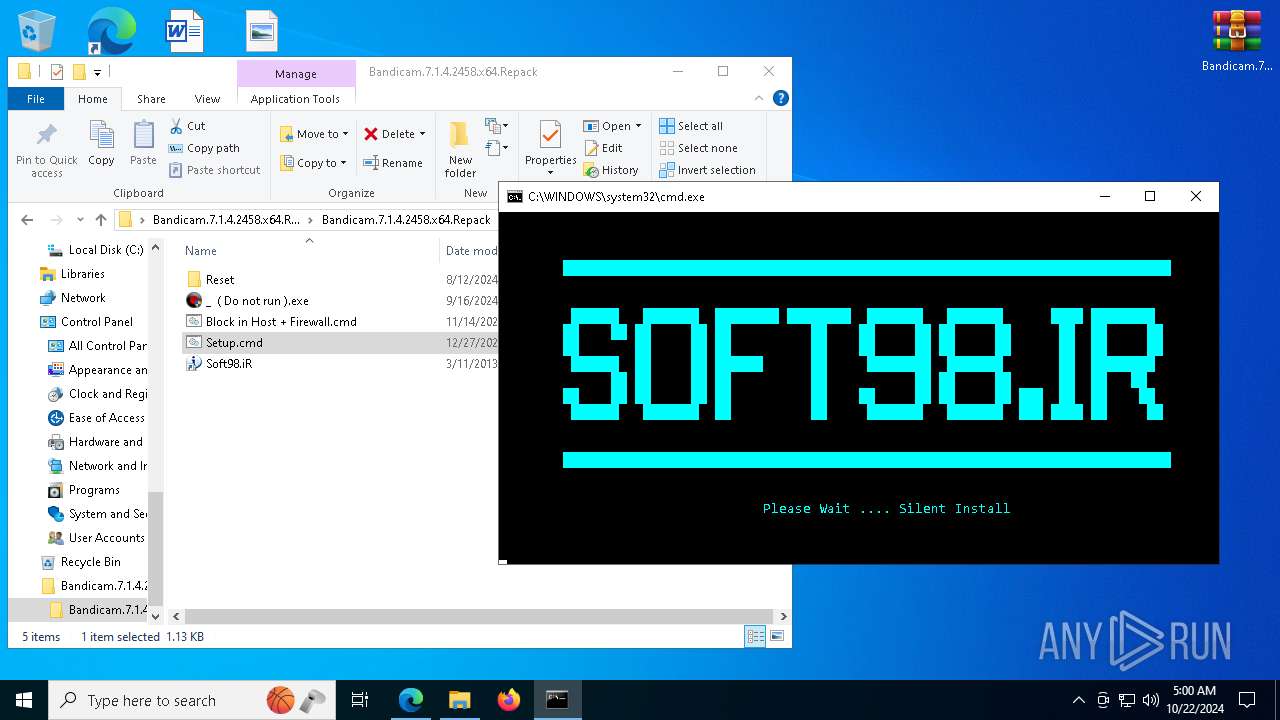Click Invert selection

707,170
